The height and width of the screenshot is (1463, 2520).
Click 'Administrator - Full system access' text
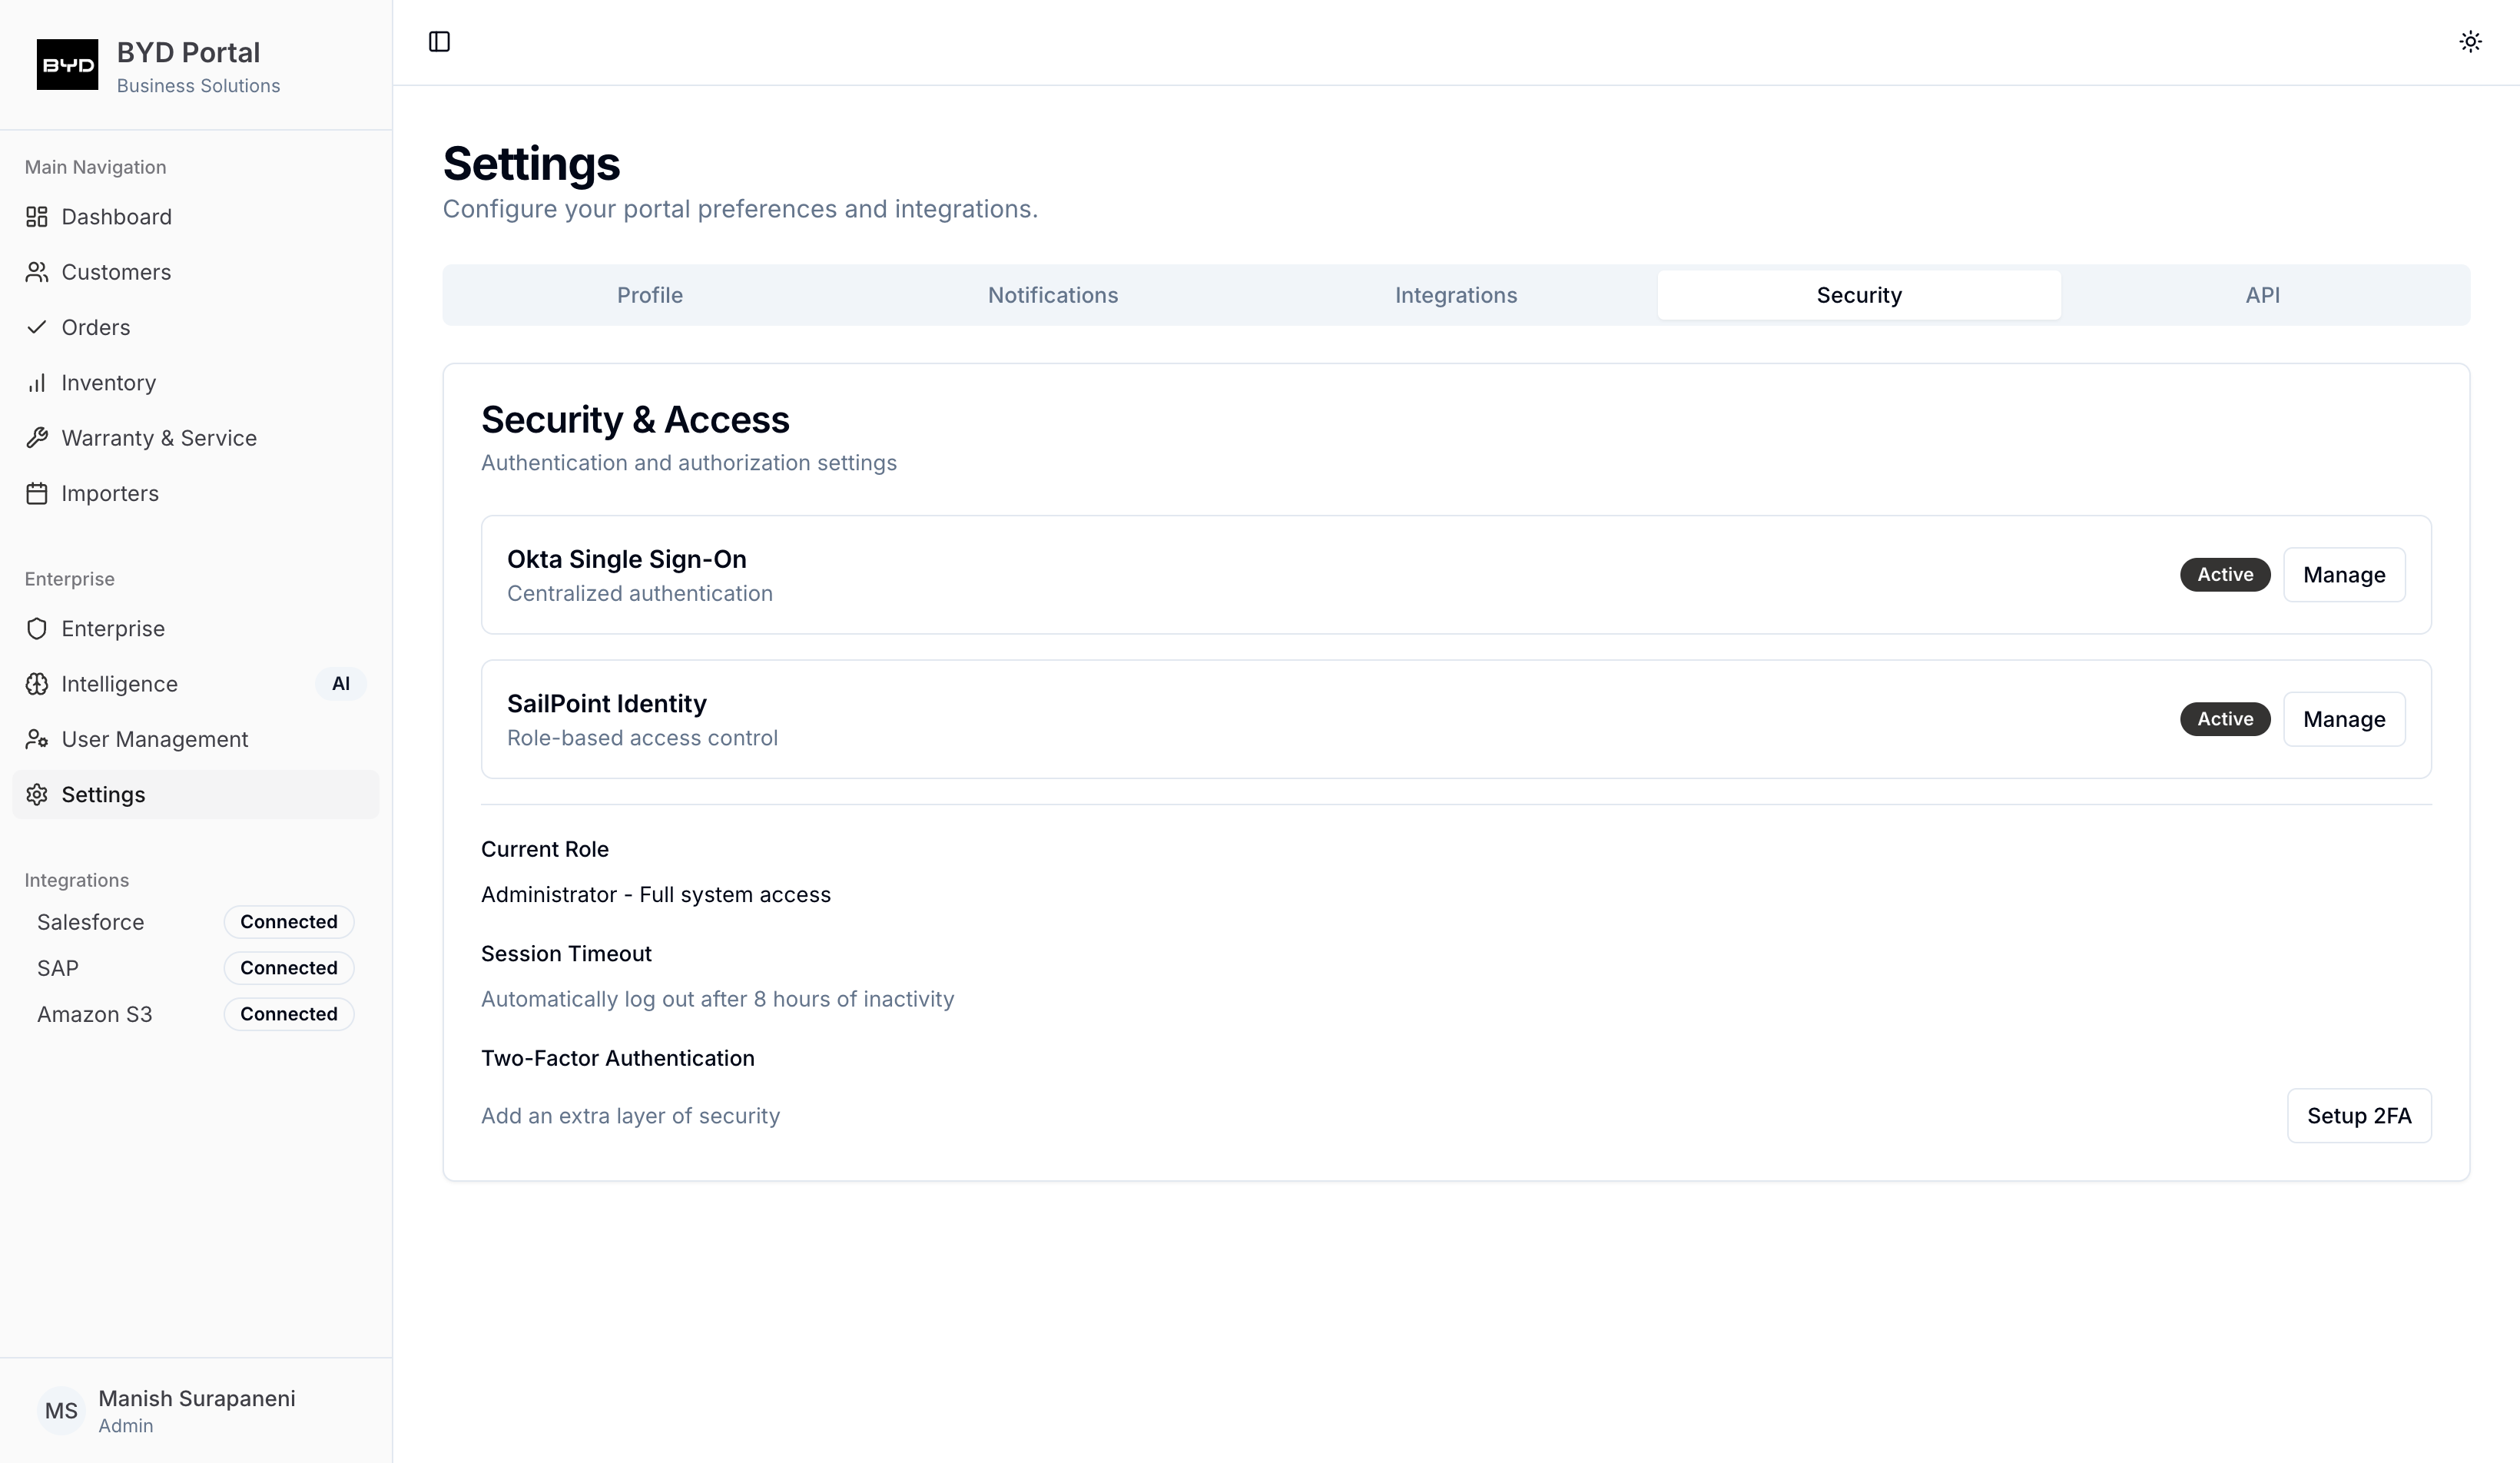(656, 895)
